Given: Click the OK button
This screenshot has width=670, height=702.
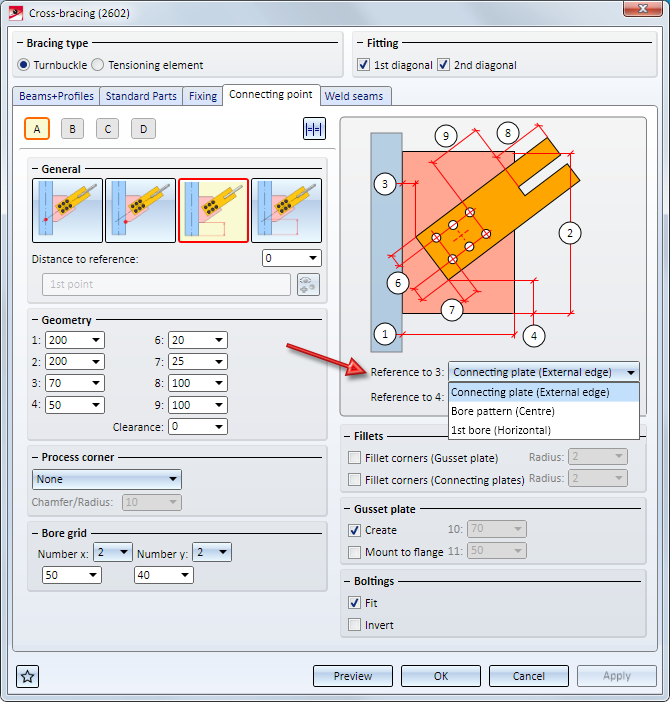Looking at the screenshot, I should 441,676.
